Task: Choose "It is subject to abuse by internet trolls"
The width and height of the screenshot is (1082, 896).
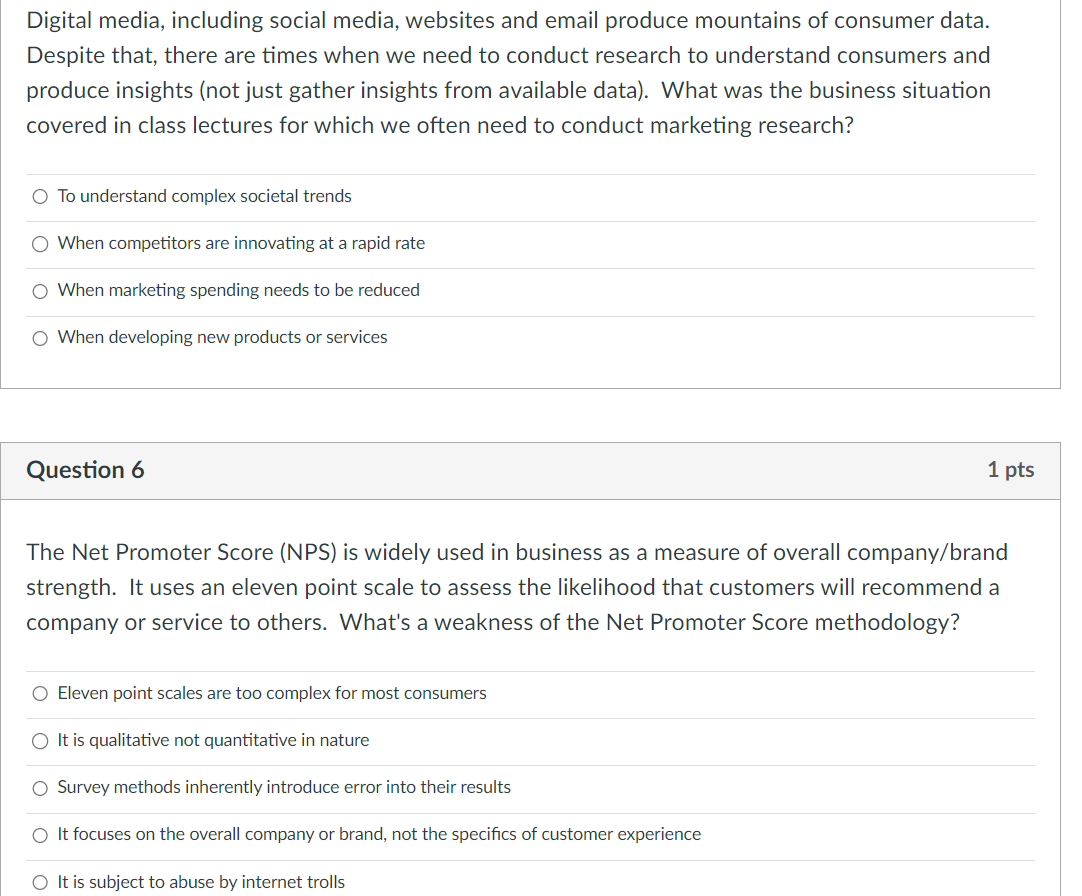Action: click(200, 881)
